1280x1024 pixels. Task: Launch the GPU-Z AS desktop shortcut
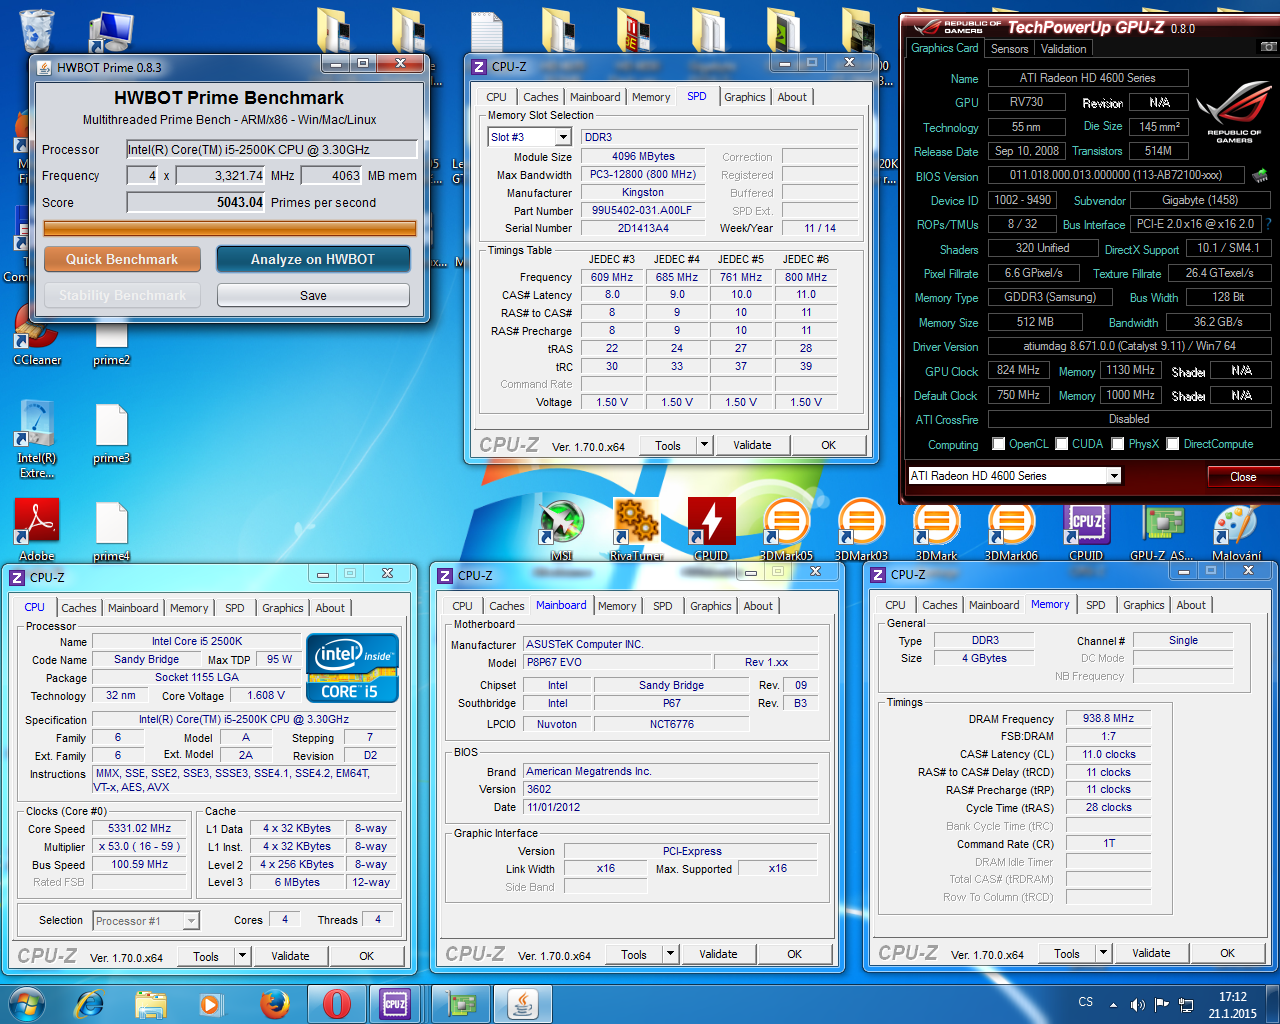[1161, 530]
